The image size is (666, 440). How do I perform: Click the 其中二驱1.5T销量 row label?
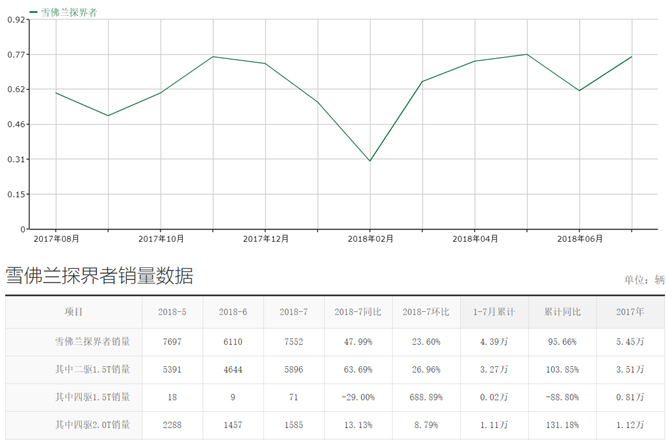click(93, 369)
